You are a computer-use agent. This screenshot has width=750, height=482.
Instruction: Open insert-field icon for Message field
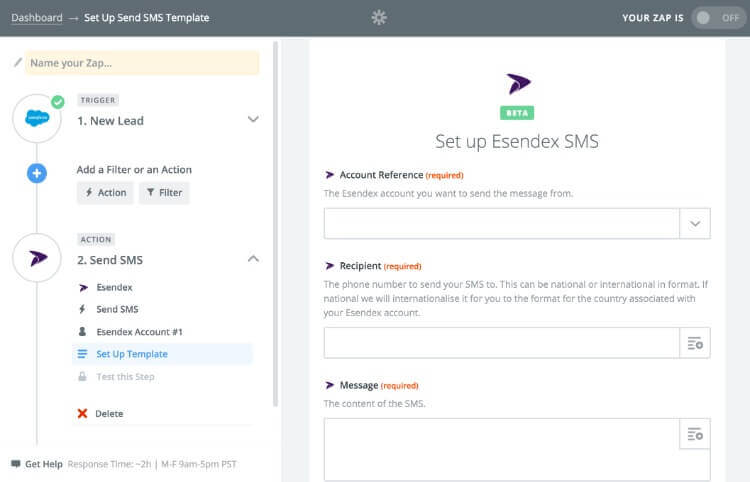click(695, 434)
